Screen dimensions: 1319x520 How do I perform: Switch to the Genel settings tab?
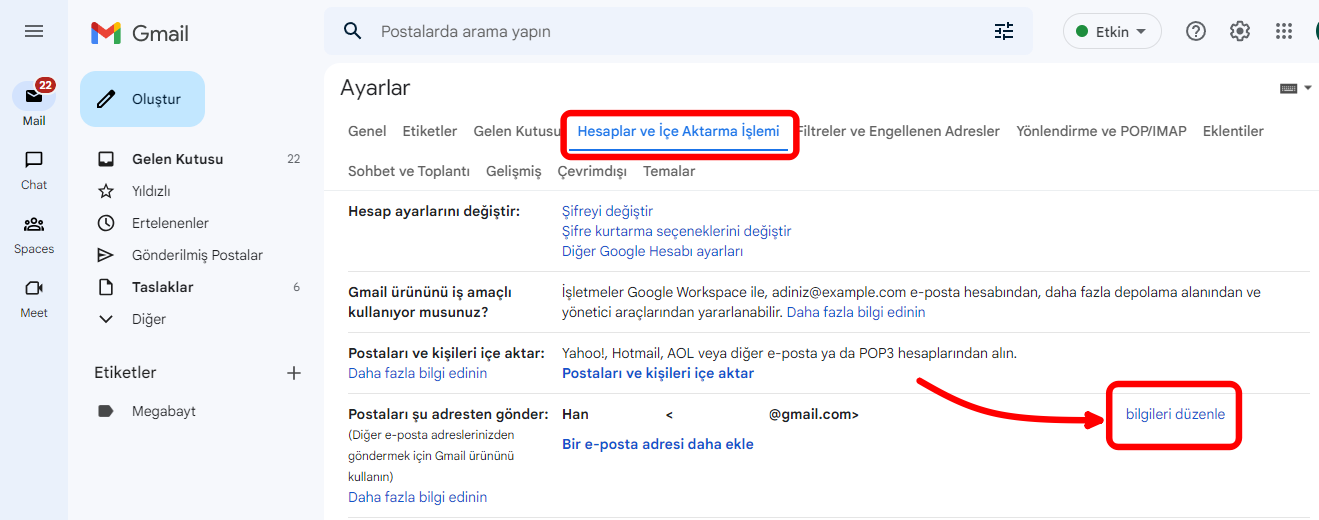[367, 131]
